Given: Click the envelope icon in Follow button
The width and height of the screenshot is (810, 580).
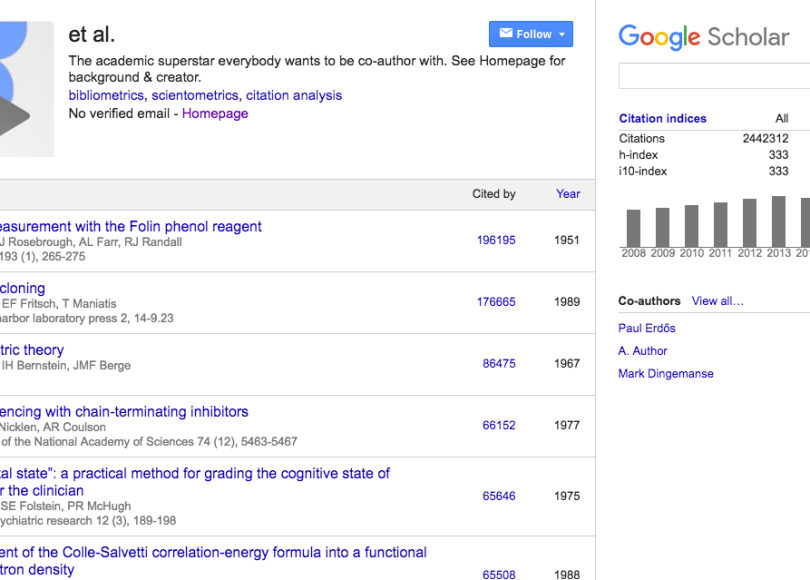Looking at the screenshot, I should pyautogui.click(x=505, y=34).
